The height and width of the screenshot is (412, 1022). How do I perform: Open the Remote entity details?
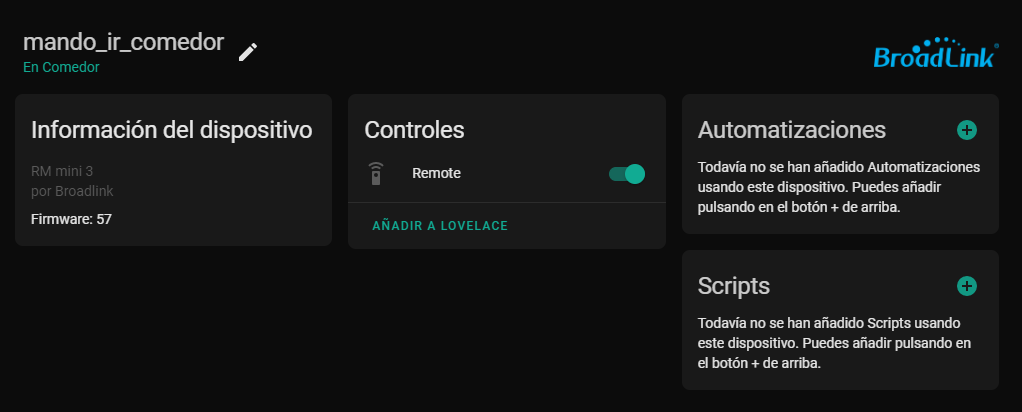point(436,173)
